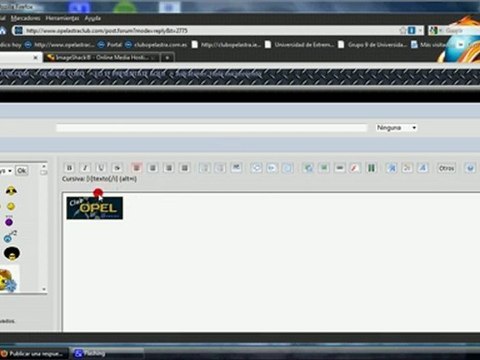Viewport: 480px width, 360px height.
Task: Open the Herramientas menu
Action: point(62,18)
